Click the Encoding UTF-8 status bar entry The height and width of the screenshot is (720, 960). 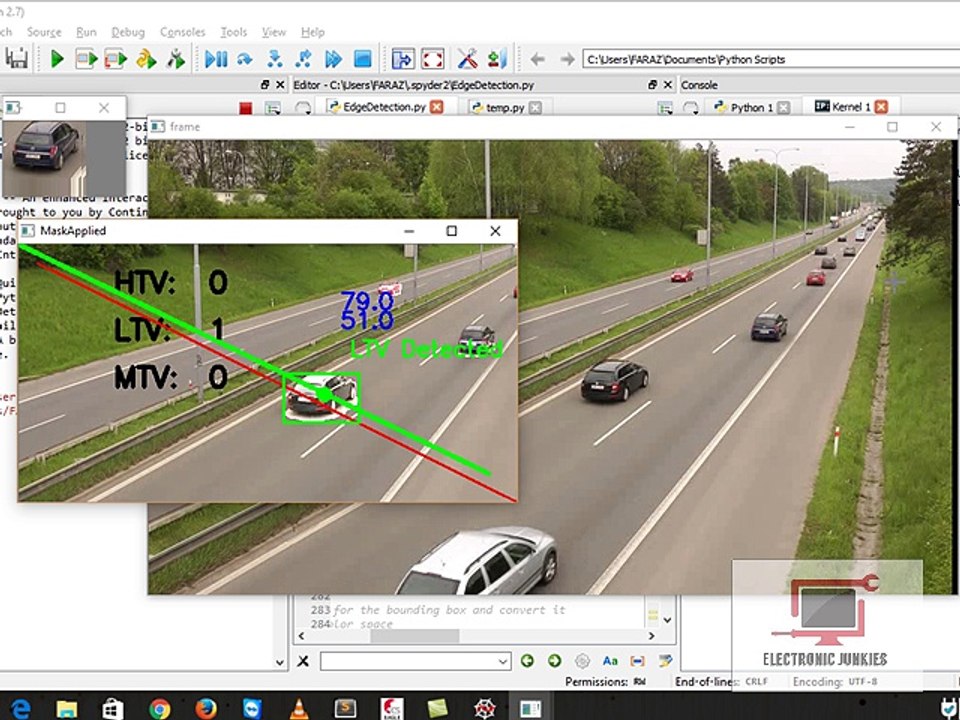point(835,681)
